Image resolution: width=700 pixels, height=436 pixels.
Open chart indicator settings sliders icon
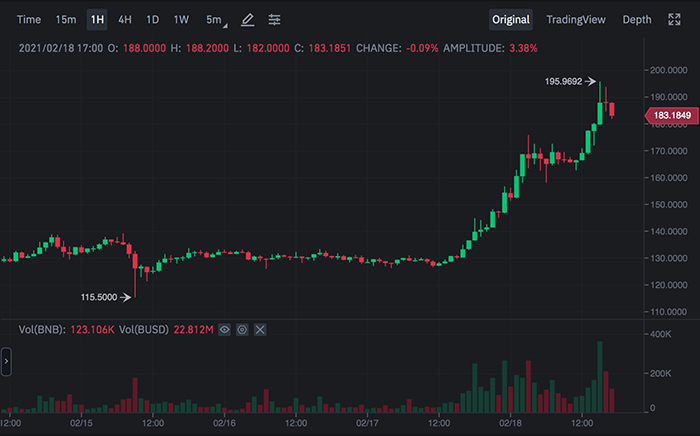pos(275,20)
